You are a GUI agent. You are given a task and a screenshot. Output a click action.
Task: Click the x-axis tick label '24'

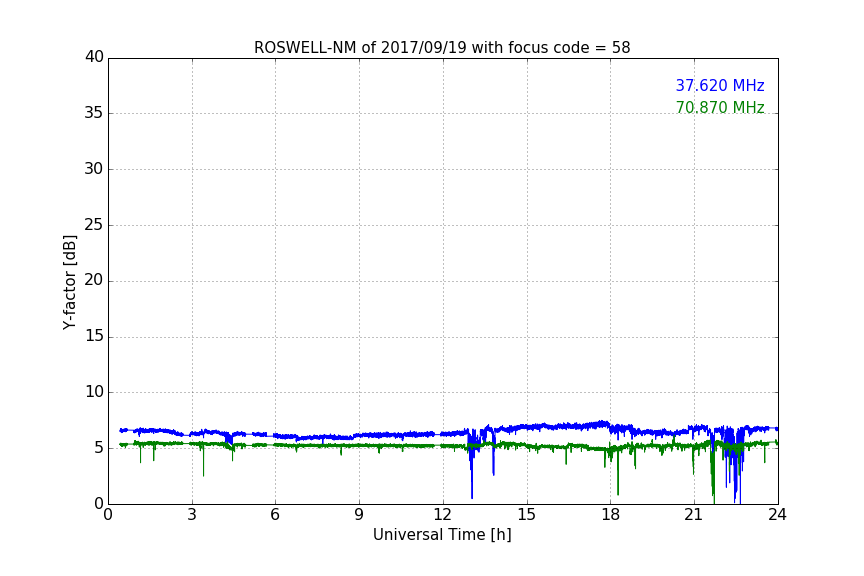[x=777, y=515]
